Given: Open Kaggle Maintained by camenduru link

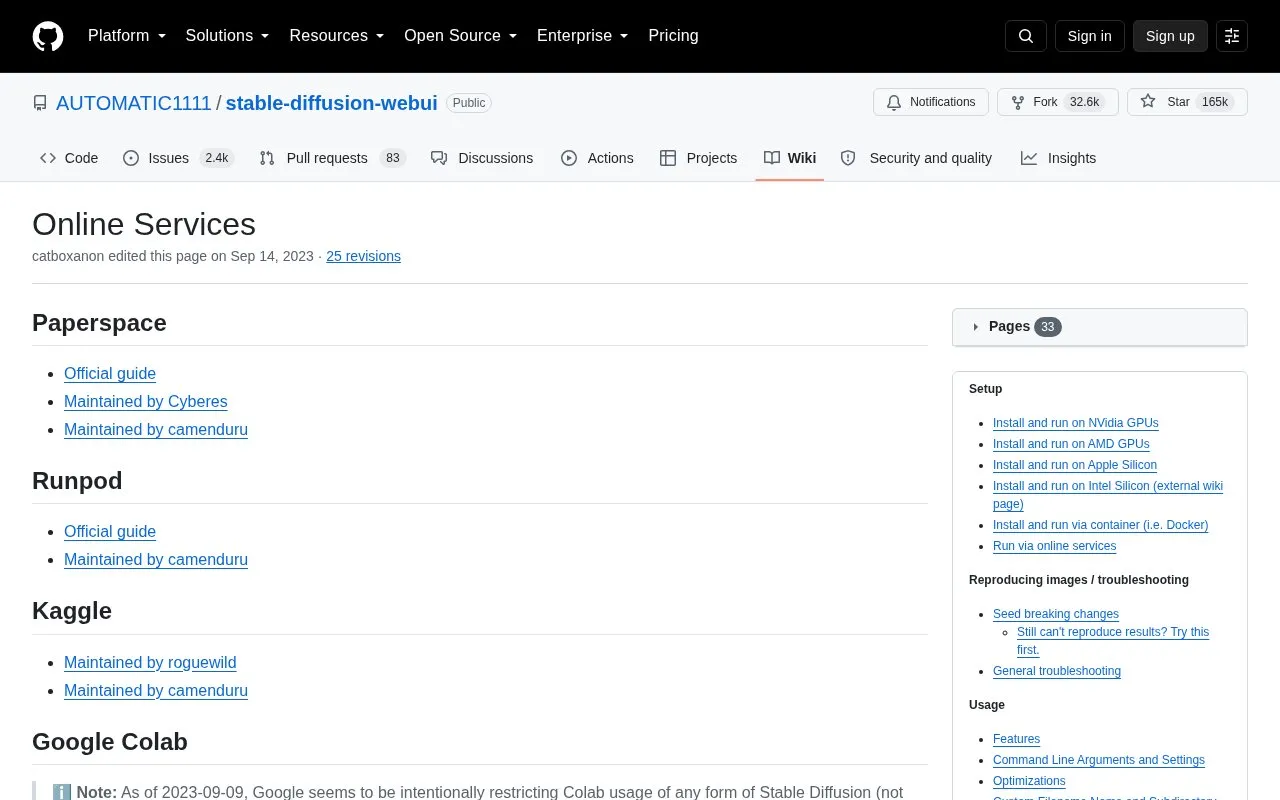Looking at the screenshot, I should coord(156,690).
